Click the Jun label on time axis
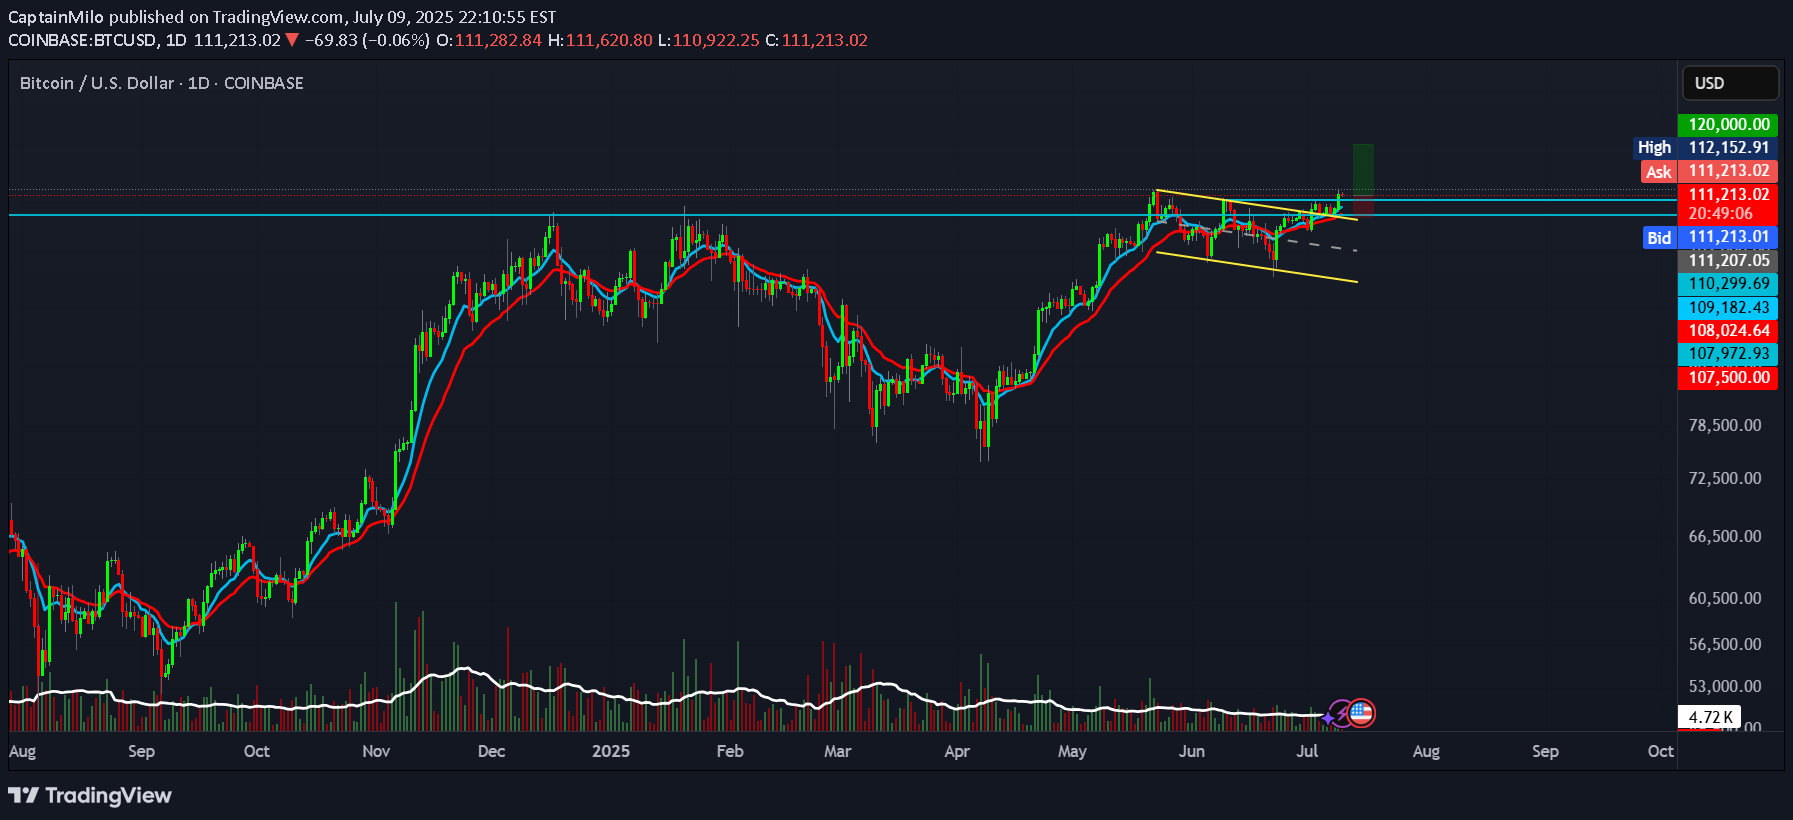 (1191, 751)
